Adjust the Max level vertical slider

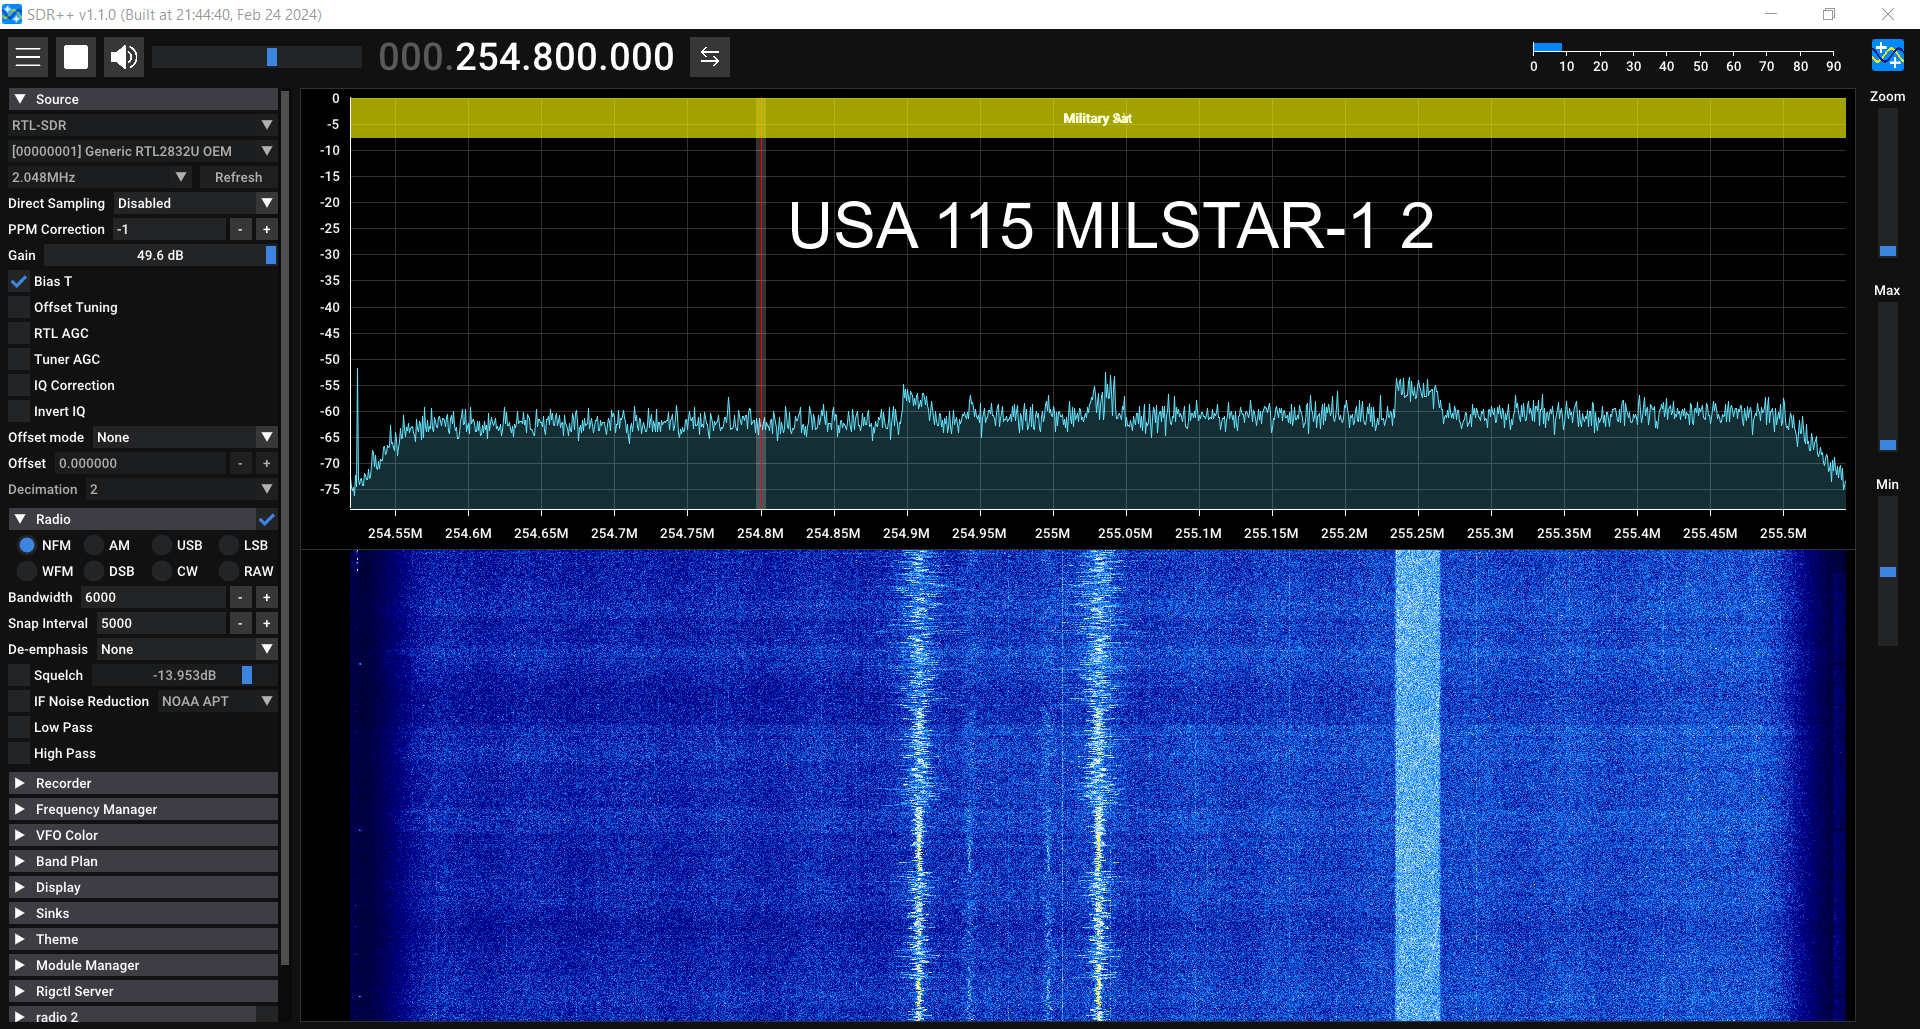click(x=1888, y=376)
